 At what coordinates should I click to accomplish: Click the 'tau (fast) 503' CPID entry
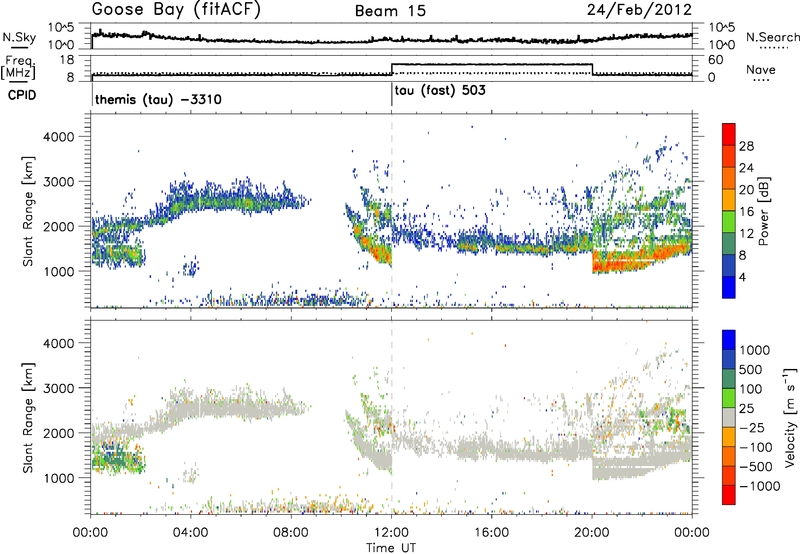(x=440, y=91)
